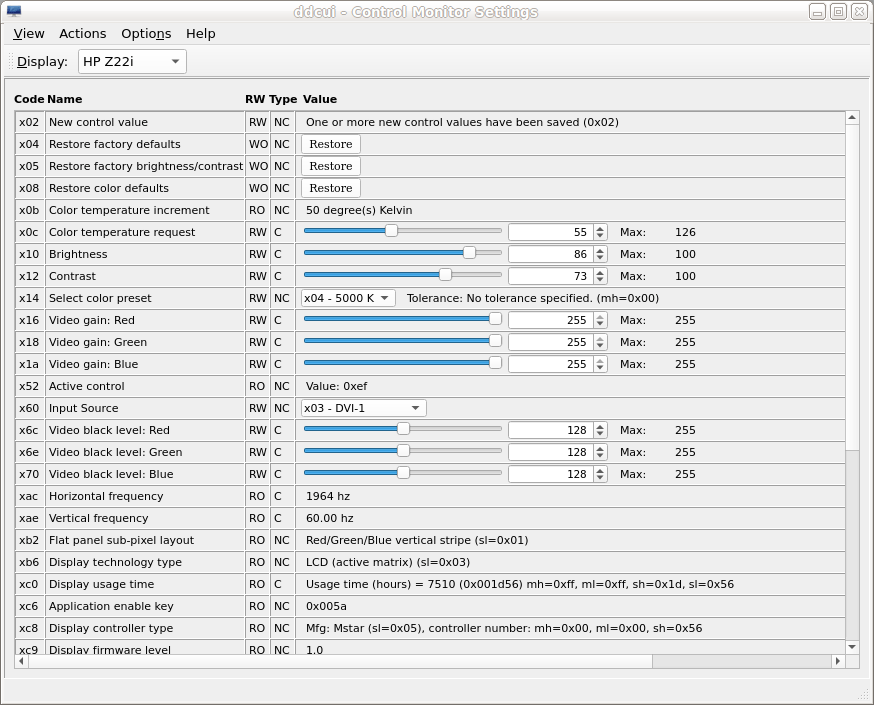This screenshot has width=874, height=705.
Task: Open the View menu
Action: [28, 33]
